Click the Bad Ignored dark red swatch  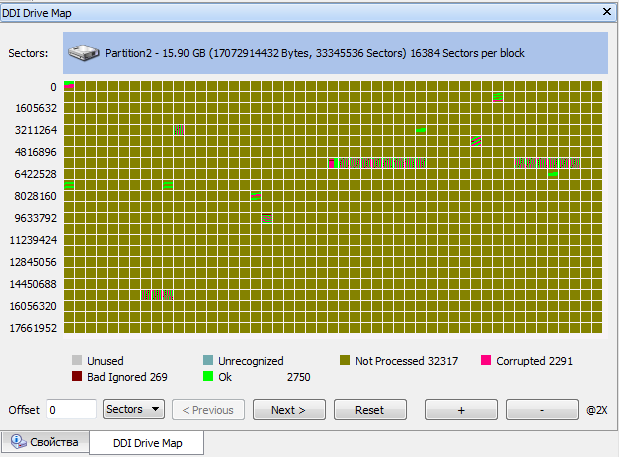click(77, 376)
